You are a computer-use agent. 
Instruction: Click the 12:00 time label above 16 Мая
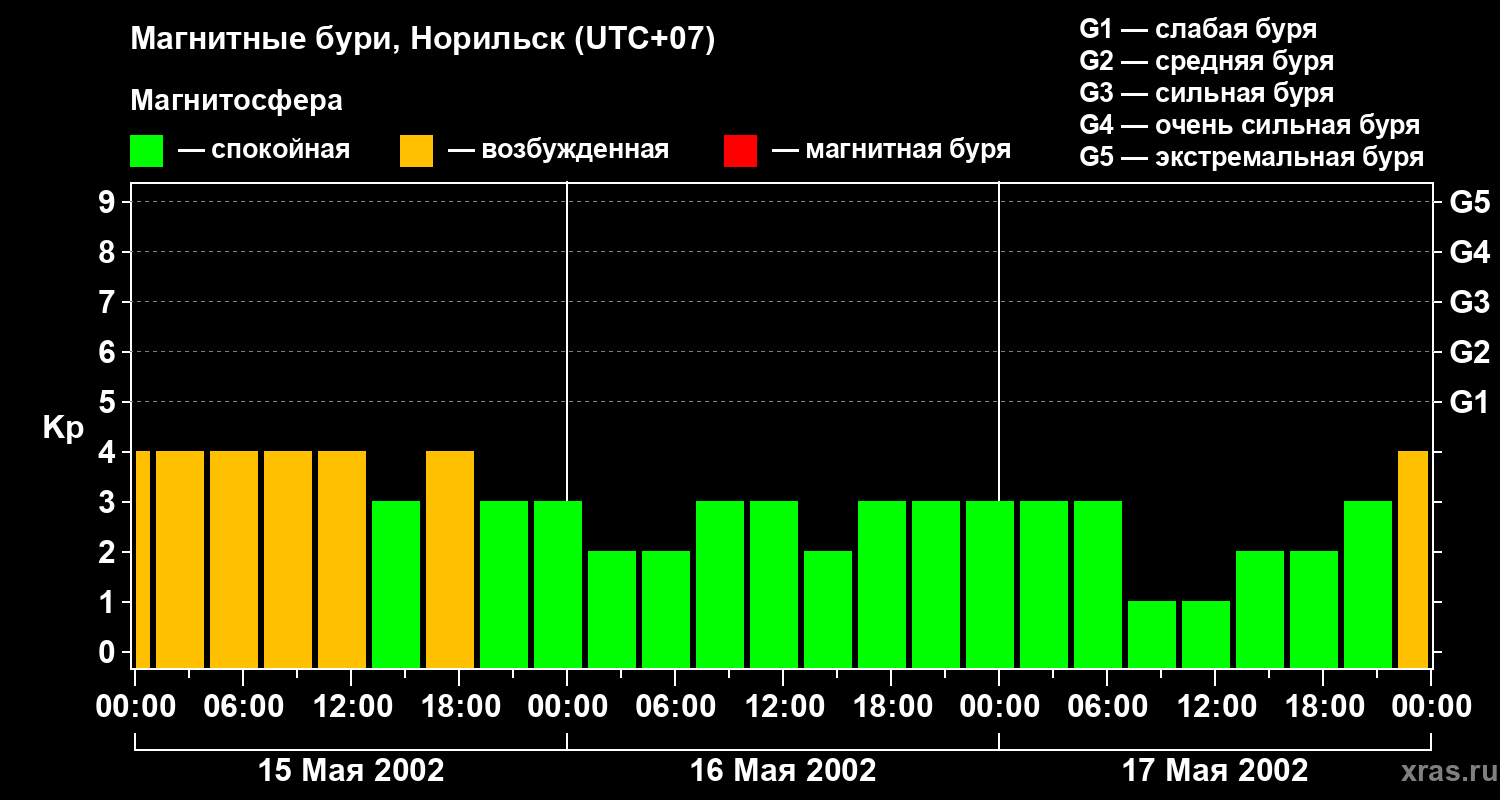click(x=783, y=707)
